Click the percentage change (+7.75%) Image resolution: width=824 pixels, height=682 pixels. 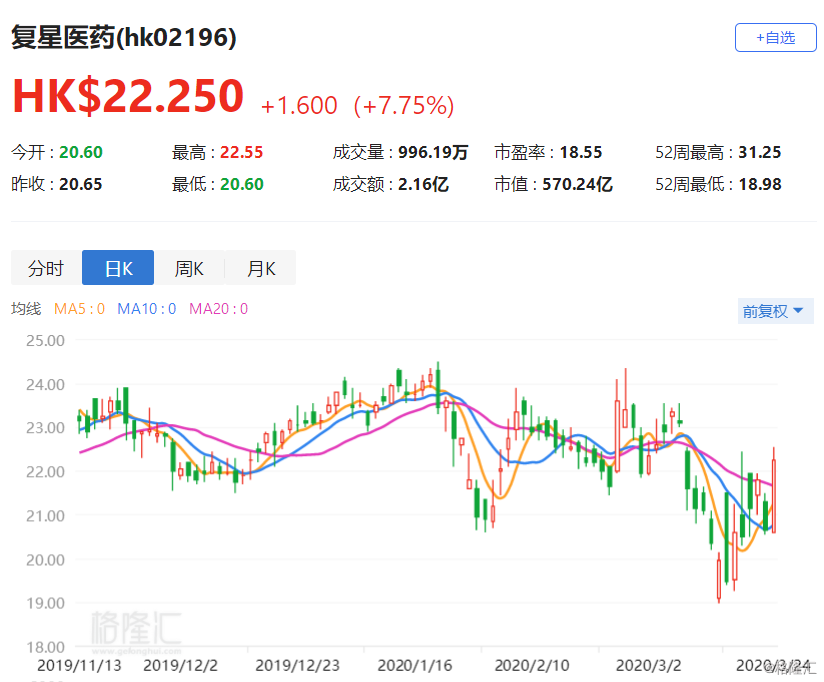tap(404, 106)
